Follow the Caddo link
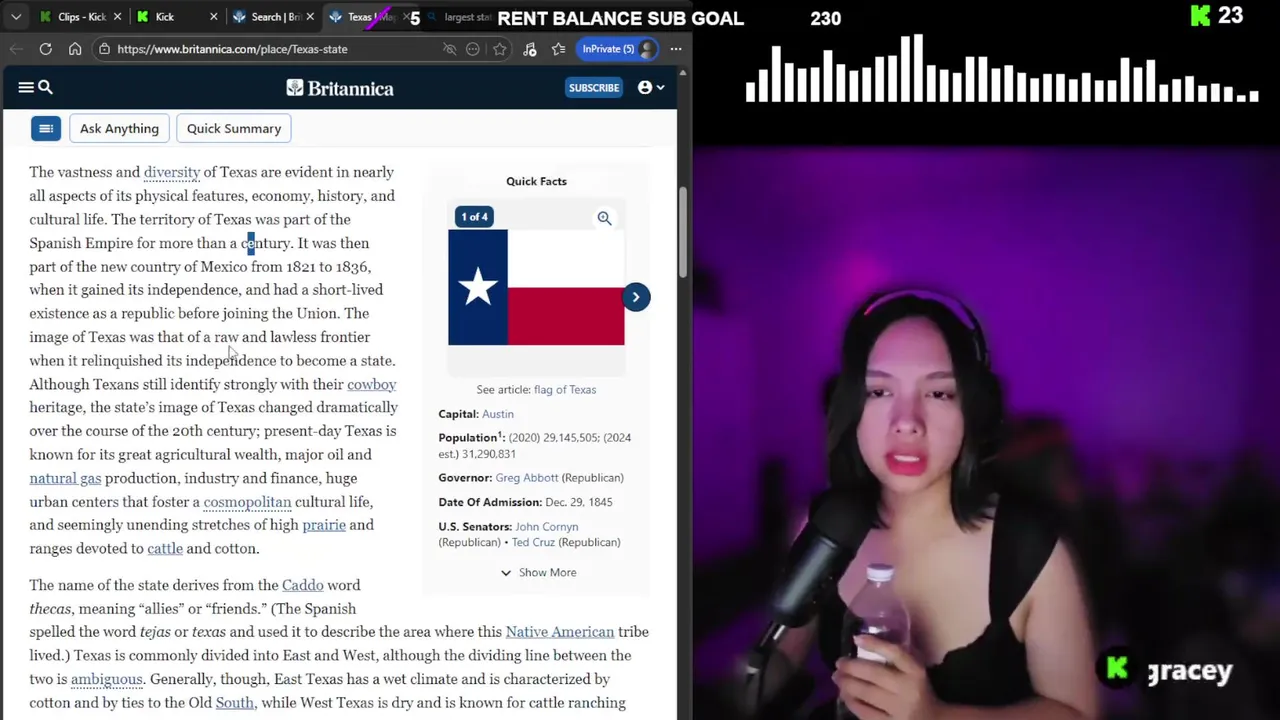This screenshot has width=1280, height=720. coord(303,585)
